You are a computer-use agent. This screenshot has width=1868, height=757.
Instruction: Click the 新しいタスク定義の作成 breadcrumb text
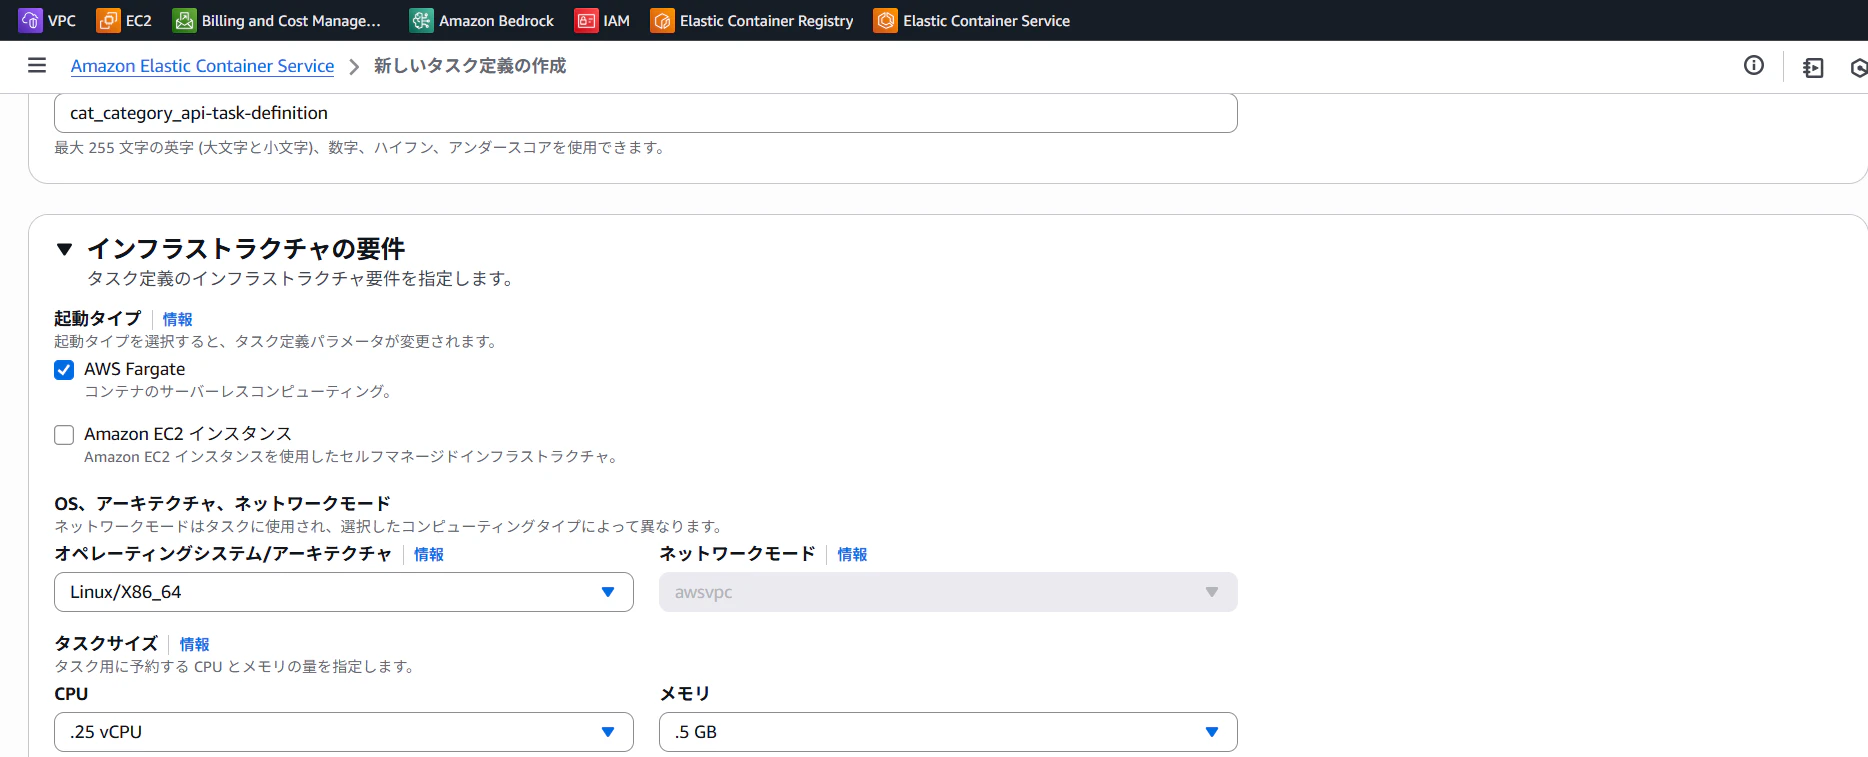tap(470, 66)
